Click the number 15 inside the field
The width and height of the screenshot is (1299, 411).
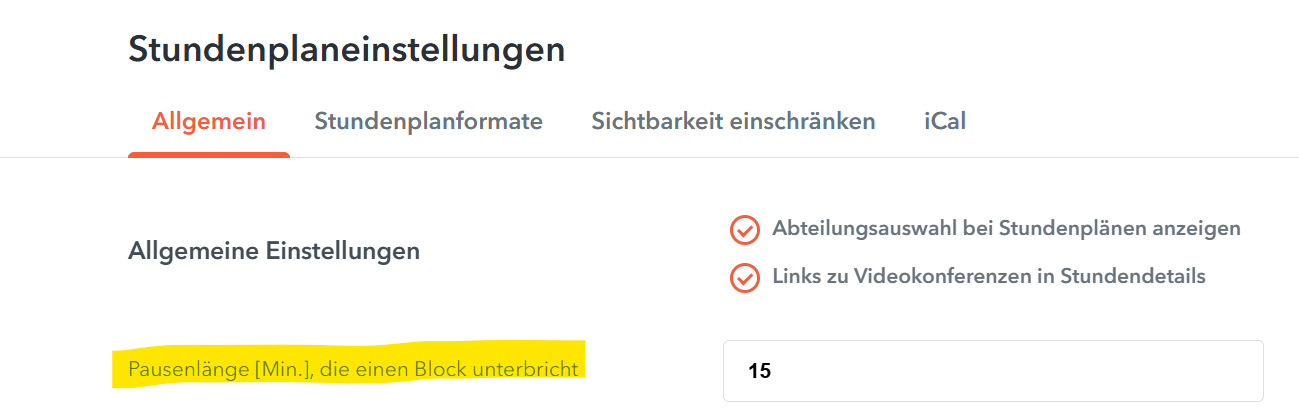tap(759, 371)
